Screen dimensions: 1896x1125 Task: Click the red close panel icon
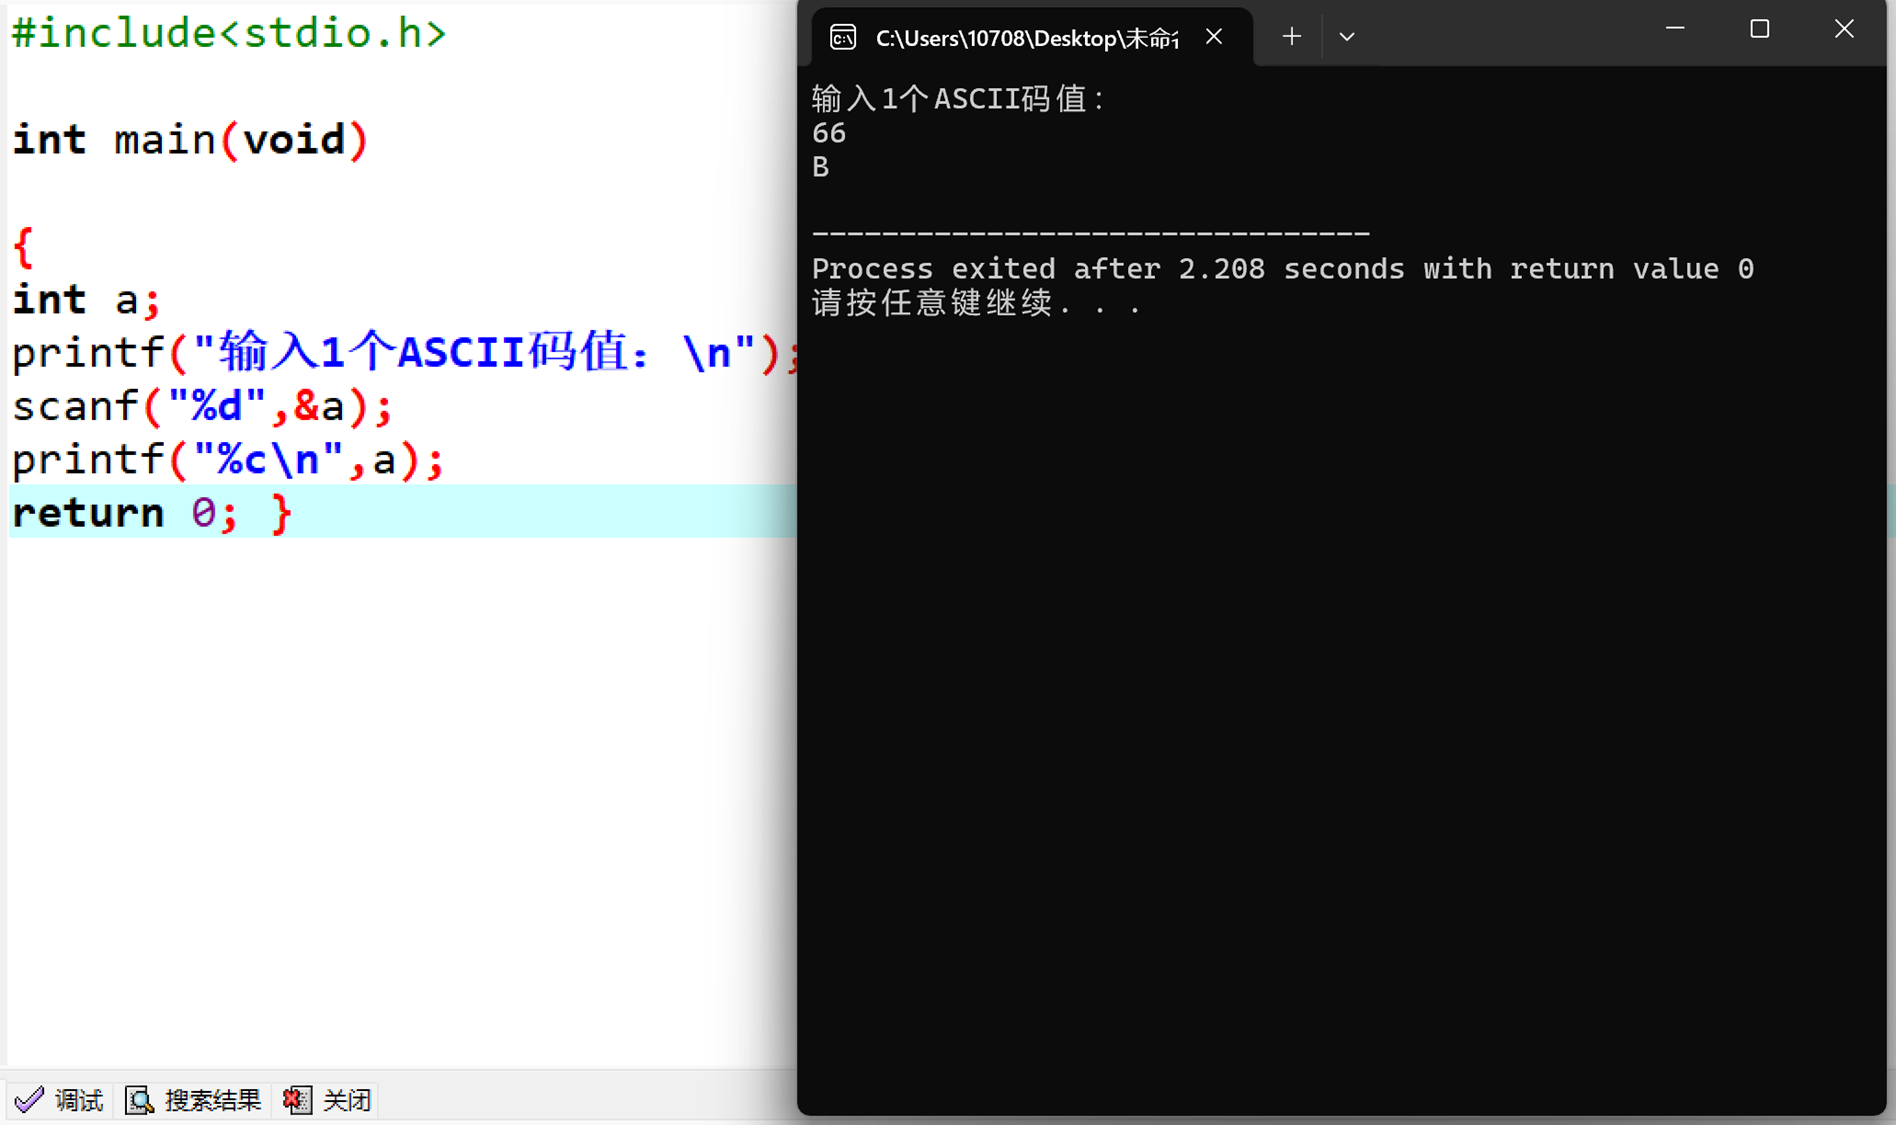tap(297, 1100)
